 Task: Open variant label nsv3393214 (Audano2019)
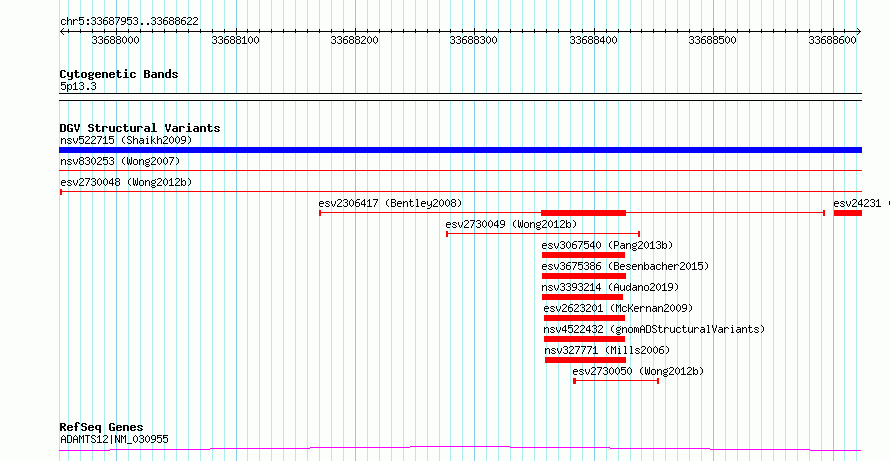610,287
